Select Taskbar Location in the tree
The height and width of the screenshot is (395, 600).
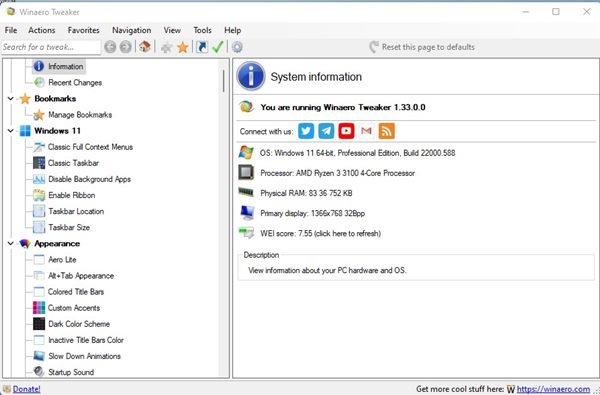pyautogui.click(x=76, y=211)
